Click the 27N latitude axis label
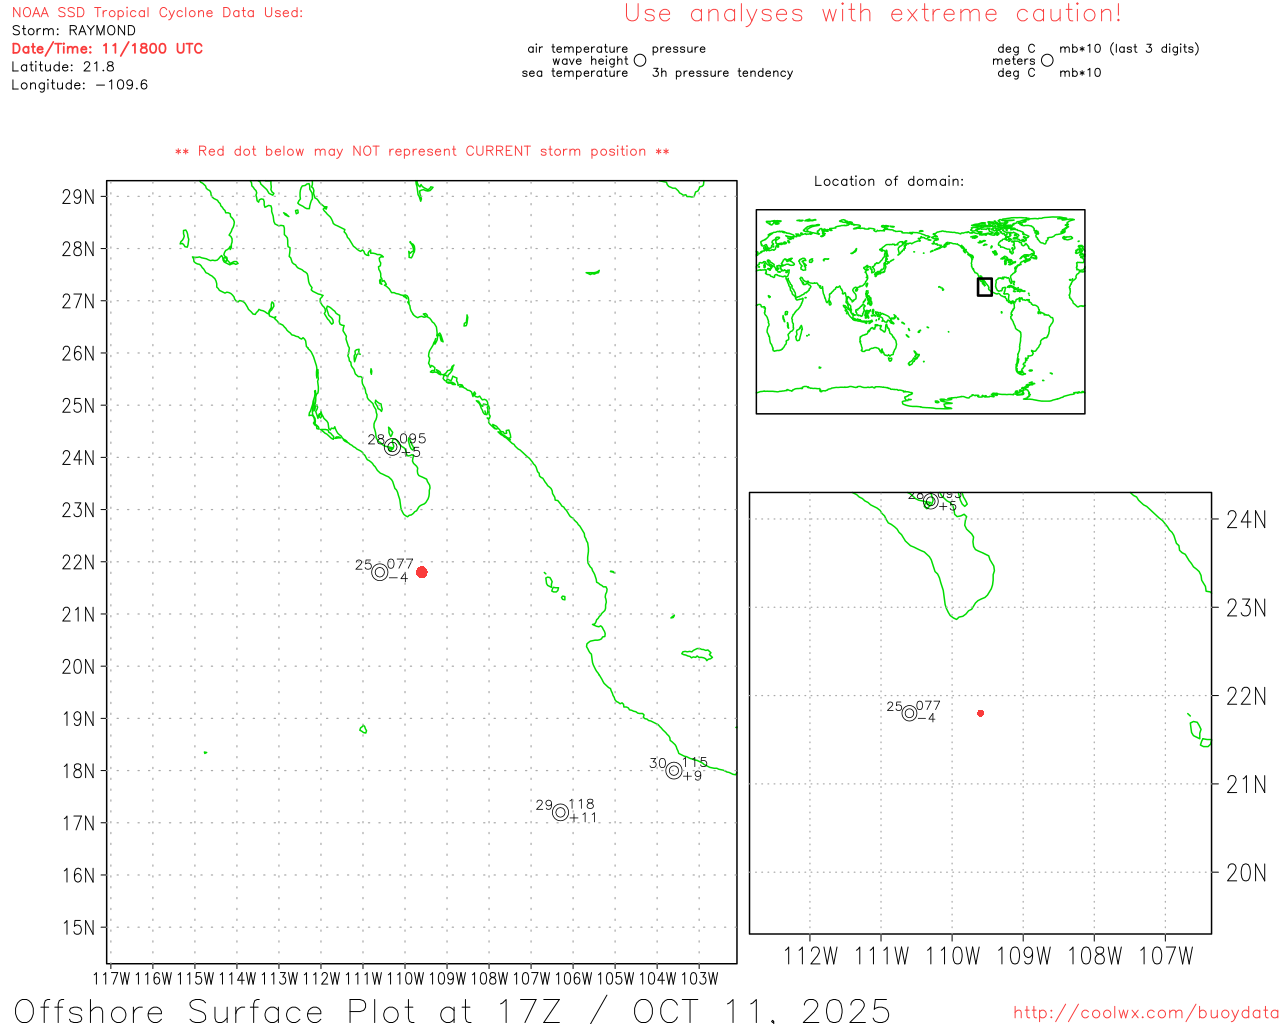This screenshot has height=1024, width=1280. (78, 301)
